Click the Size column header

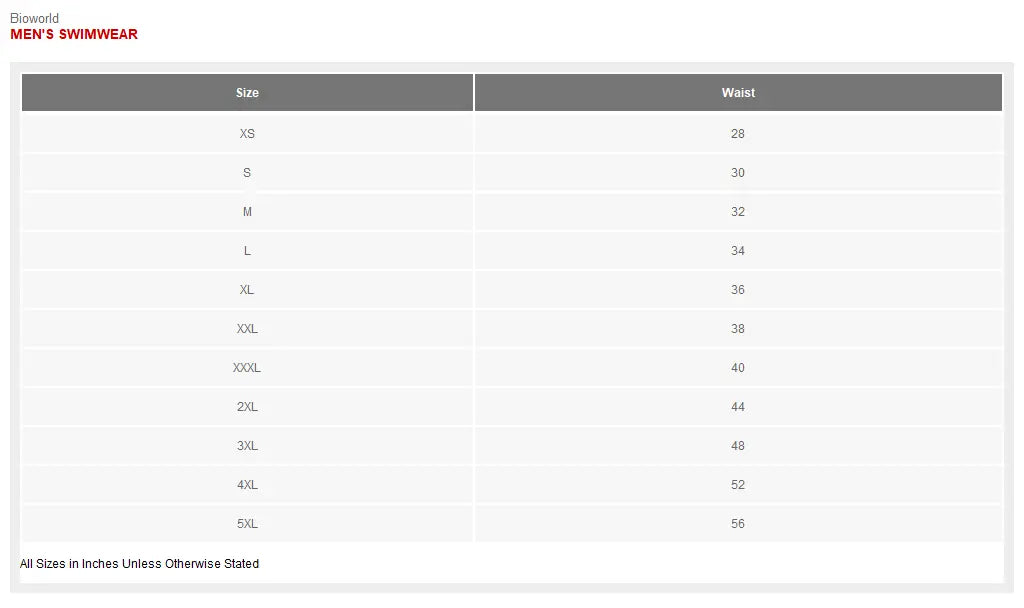[247, 93]
